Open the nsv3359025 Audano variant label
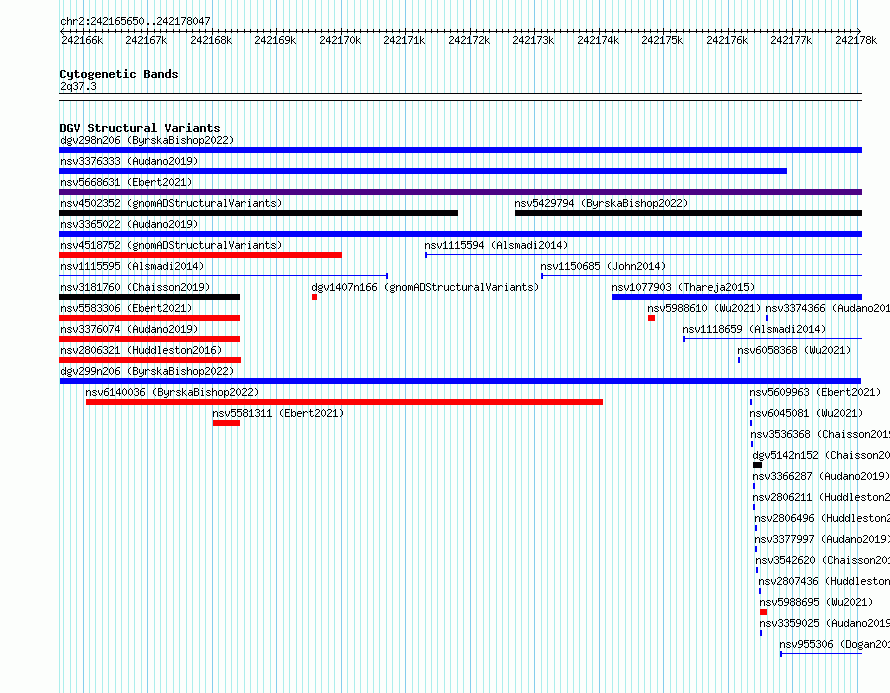The image size is (890, 693). [x=825, y=623]
